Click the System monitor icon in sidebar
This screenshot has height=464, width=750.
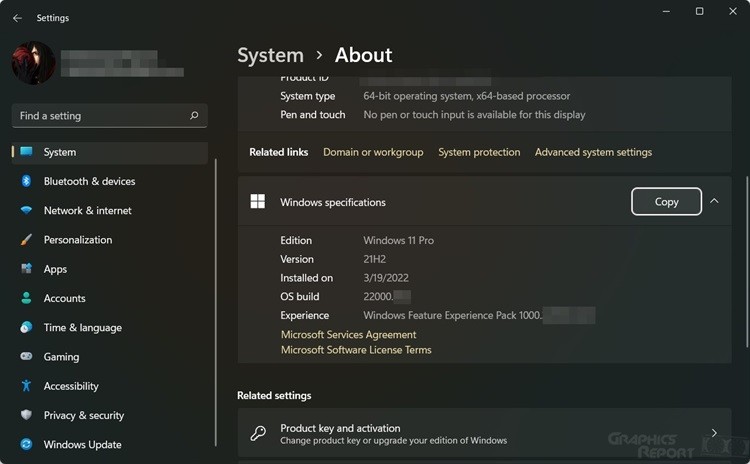click(26, 152)
